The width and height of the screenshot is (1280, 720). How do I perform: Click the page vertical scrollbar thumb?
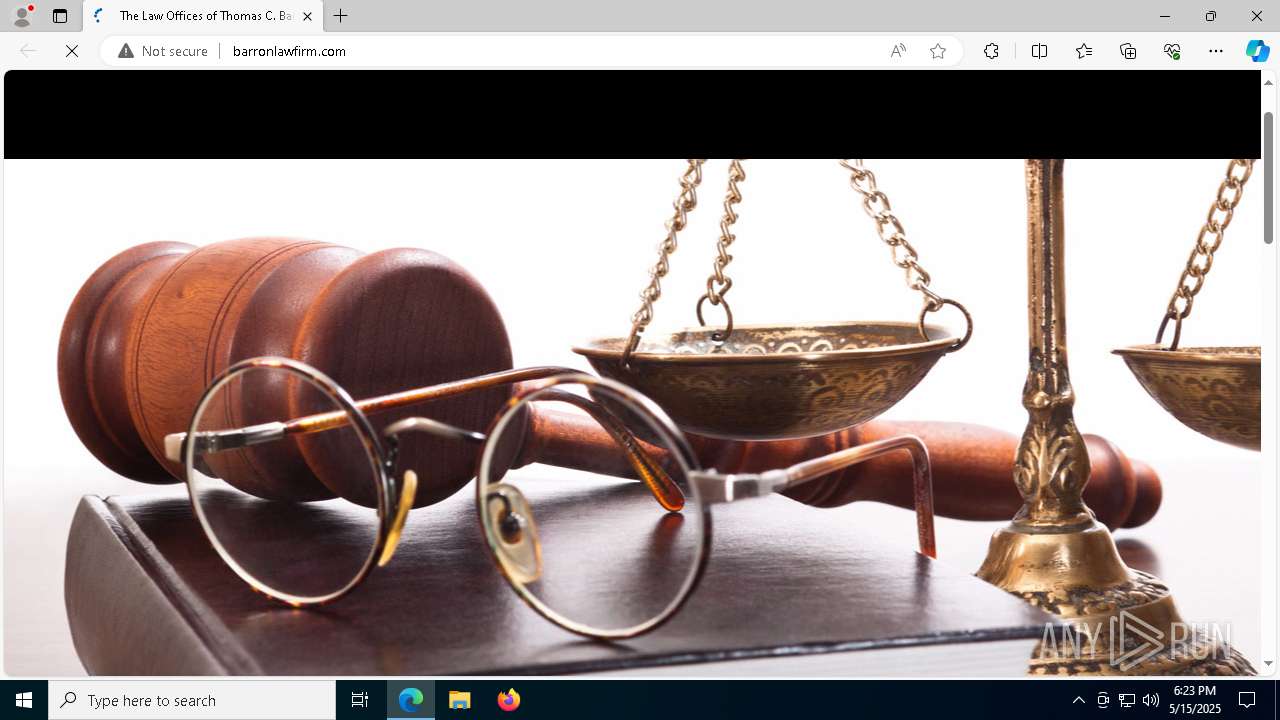(1268, 177)
